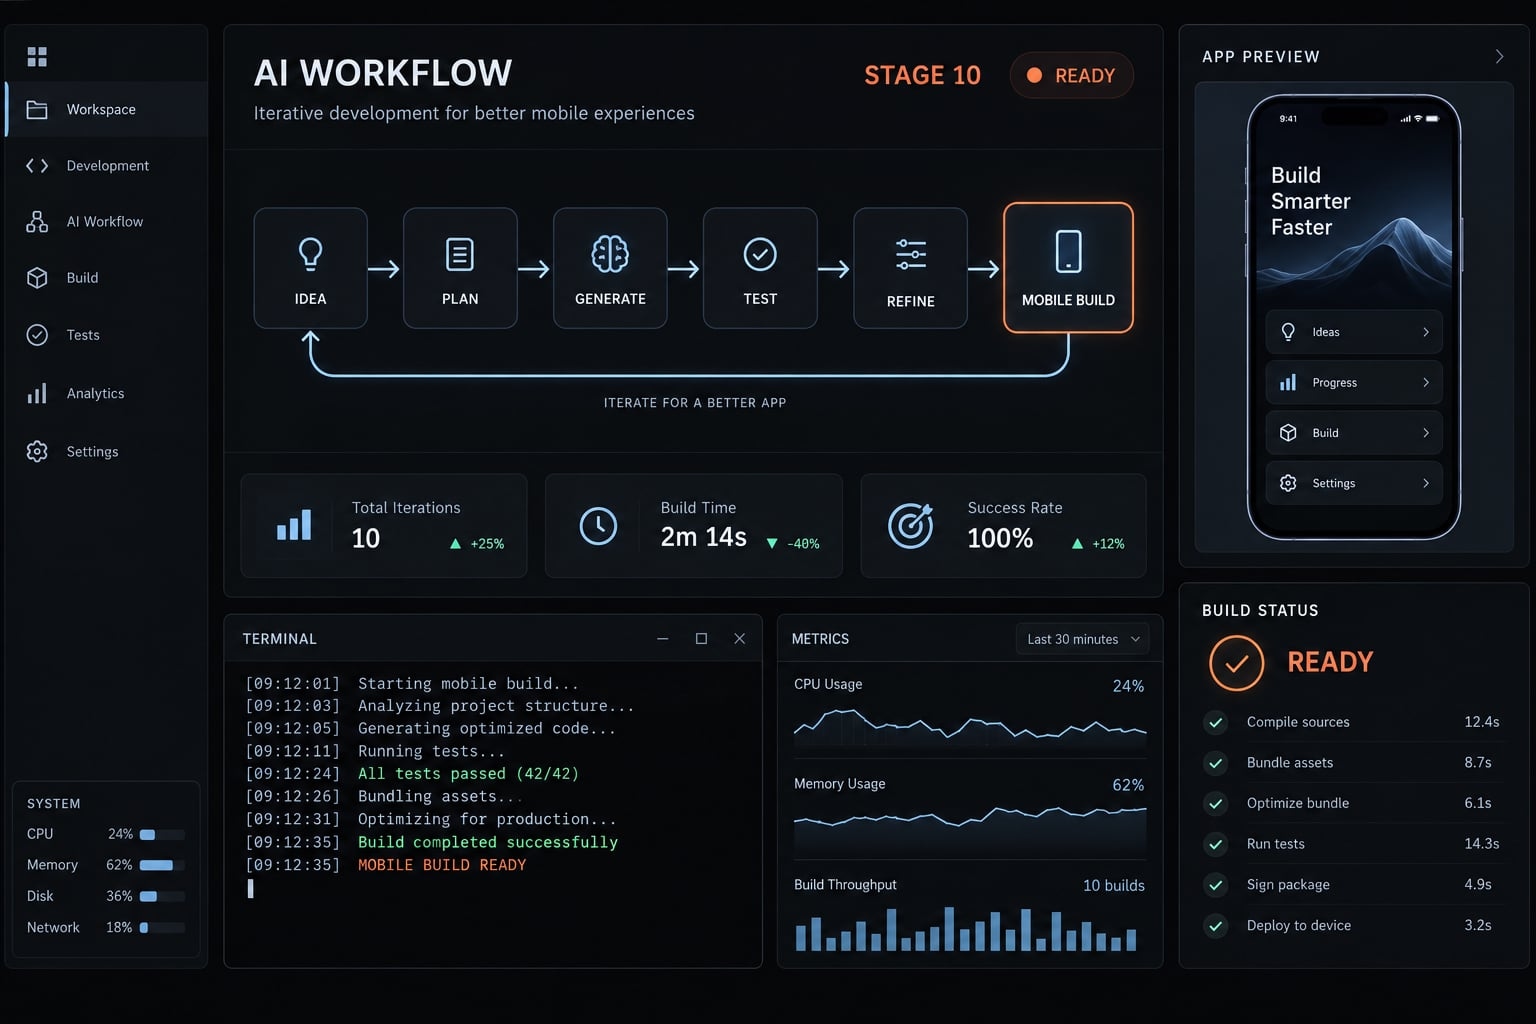
Task: Select the Mobile Build phone stage
Action: coord(1068,267)
